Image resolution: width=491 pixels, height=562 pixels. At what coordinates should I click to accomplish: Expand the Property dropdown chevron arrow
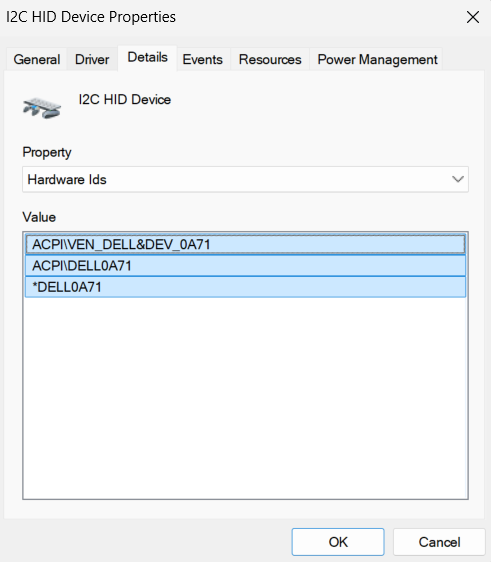coord(458,179)
